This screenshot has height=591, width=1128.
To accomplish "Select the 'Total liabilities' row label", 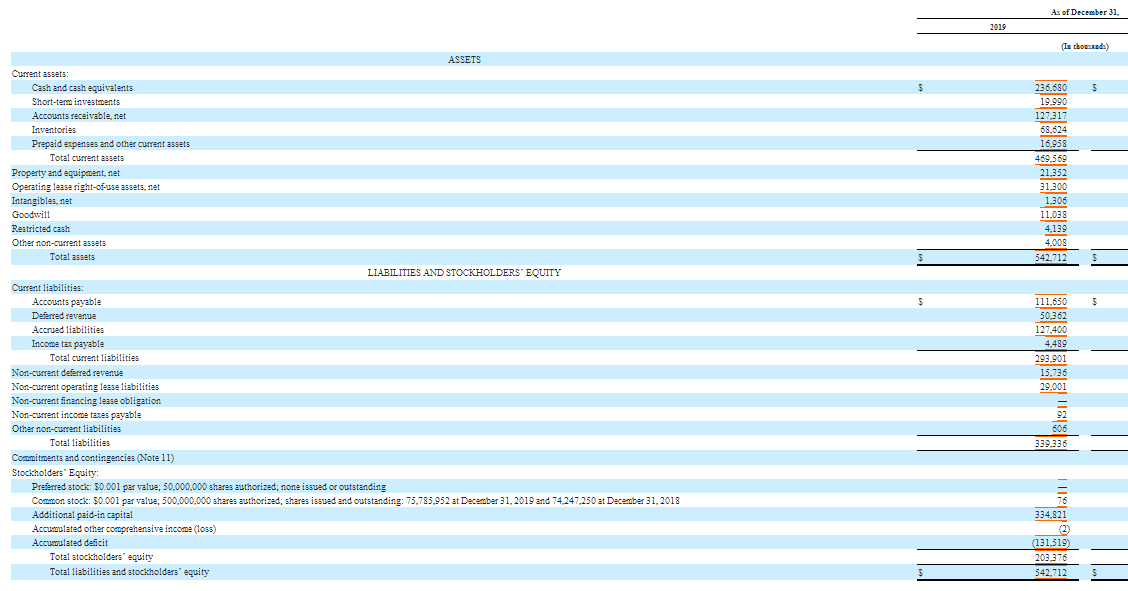I will pos(80,443).
